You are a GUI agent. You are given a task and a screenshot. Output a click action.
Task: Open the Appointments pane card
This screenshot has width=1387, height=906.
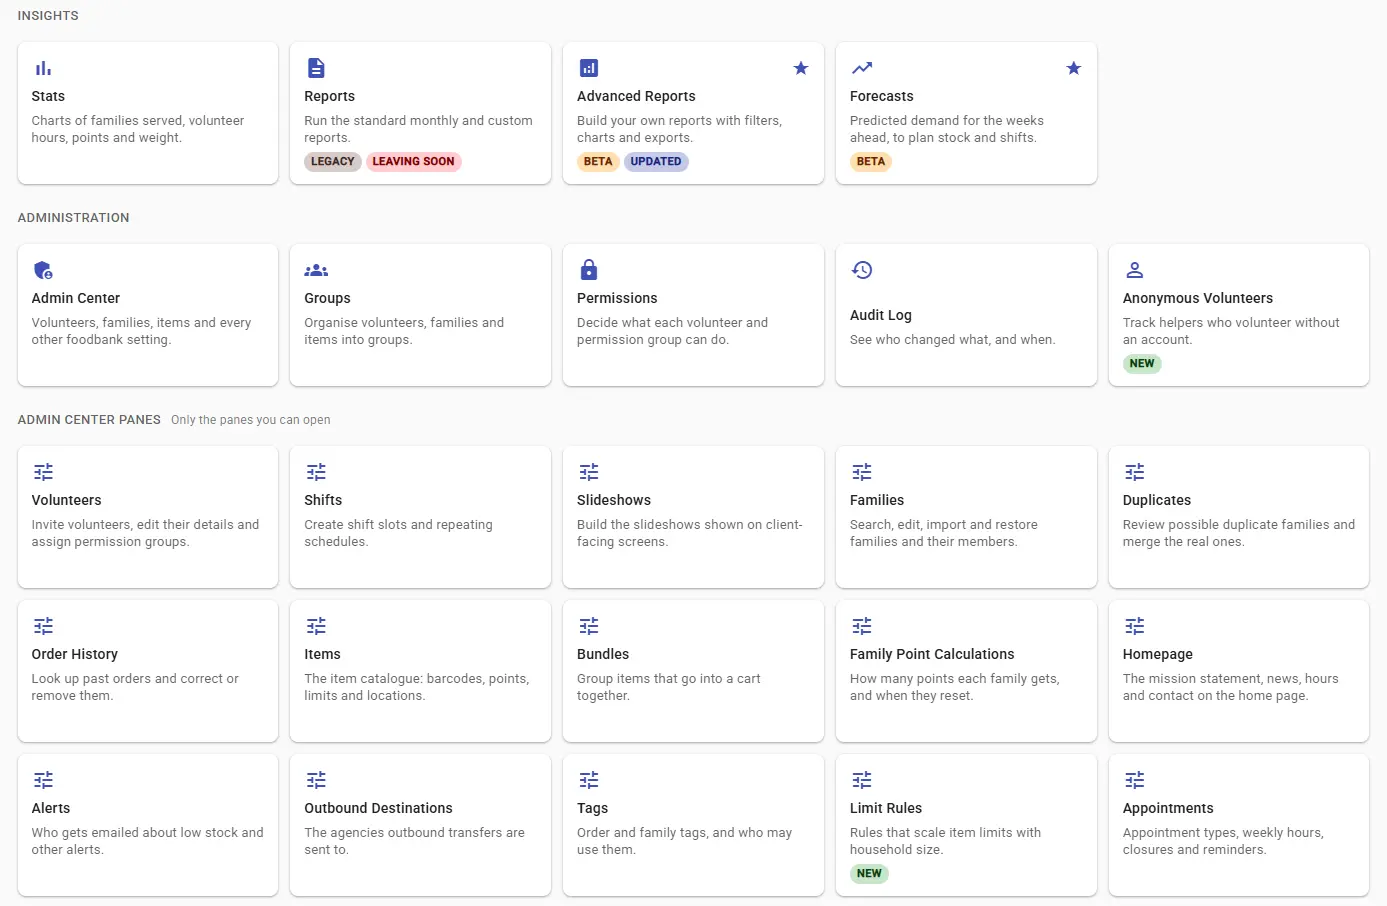pos(1239,825)
